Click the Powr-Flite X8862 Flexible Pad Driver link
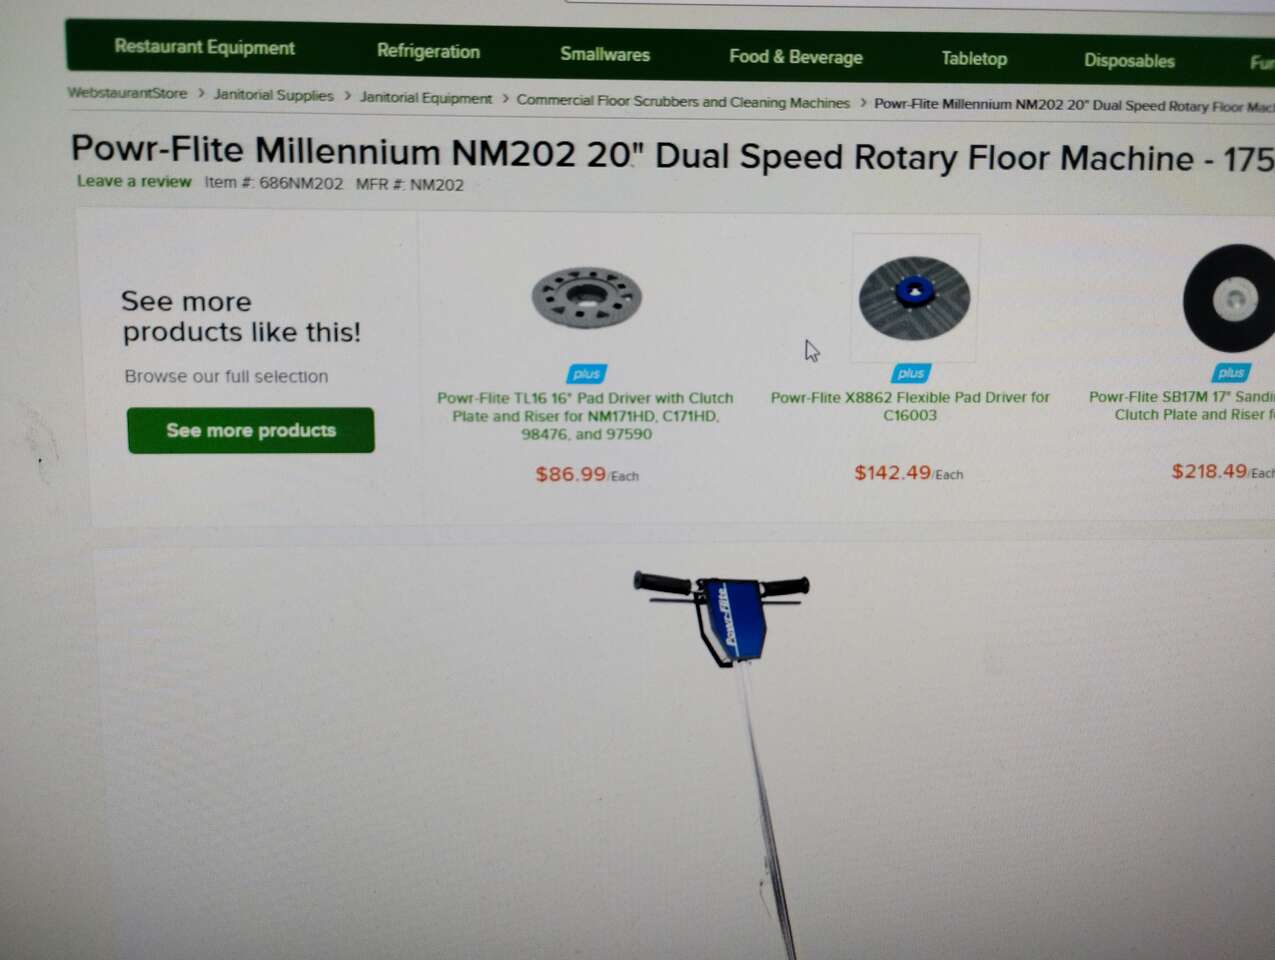1275x960 pixels. pyautogui.click(x=910, y=406)
